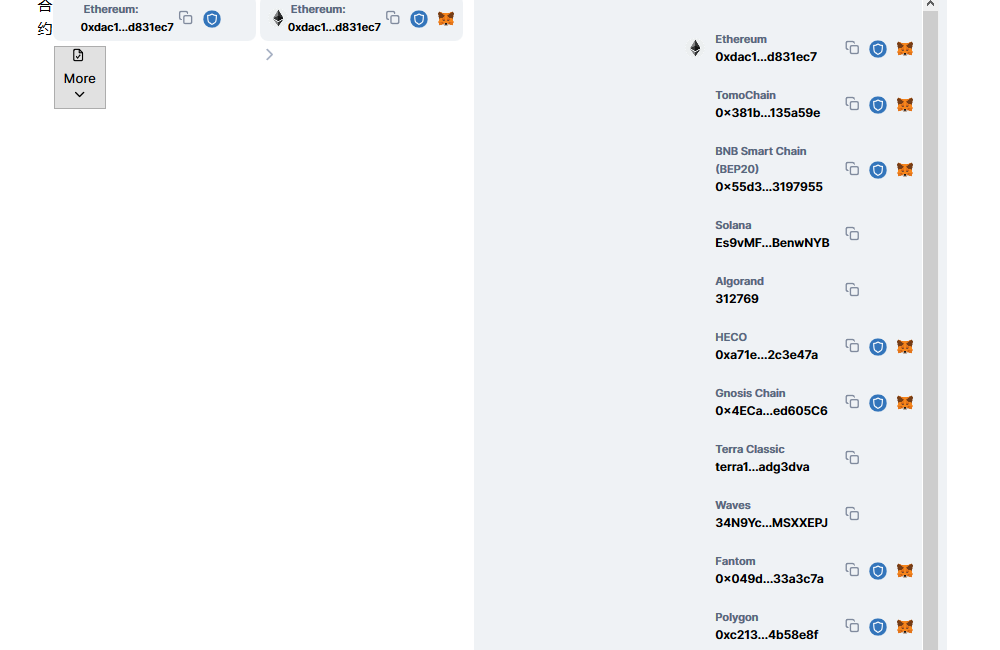The image size is (1000, 650).
Task: Click the TomoChain address 0×381b...135a59e
Action: click(768, 113)
